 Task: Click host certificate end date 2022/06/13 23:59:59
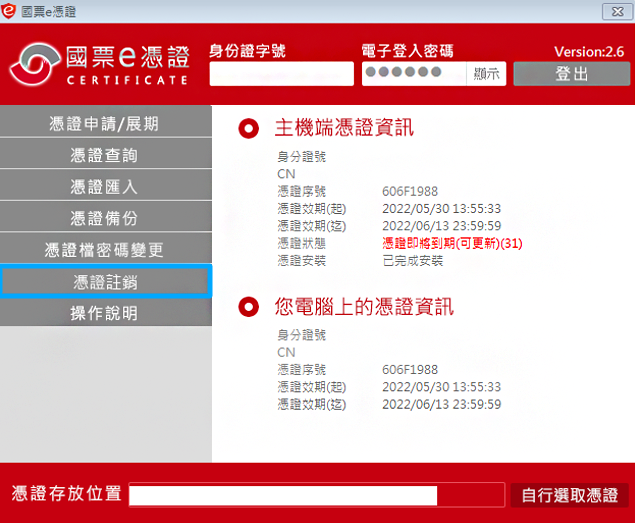tap(441, 226)
